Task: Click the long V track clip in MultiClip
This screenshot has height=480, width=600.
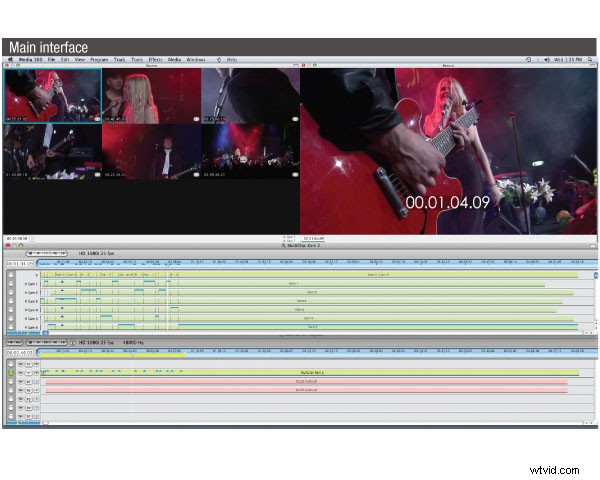Action: (x=378, y=275)
